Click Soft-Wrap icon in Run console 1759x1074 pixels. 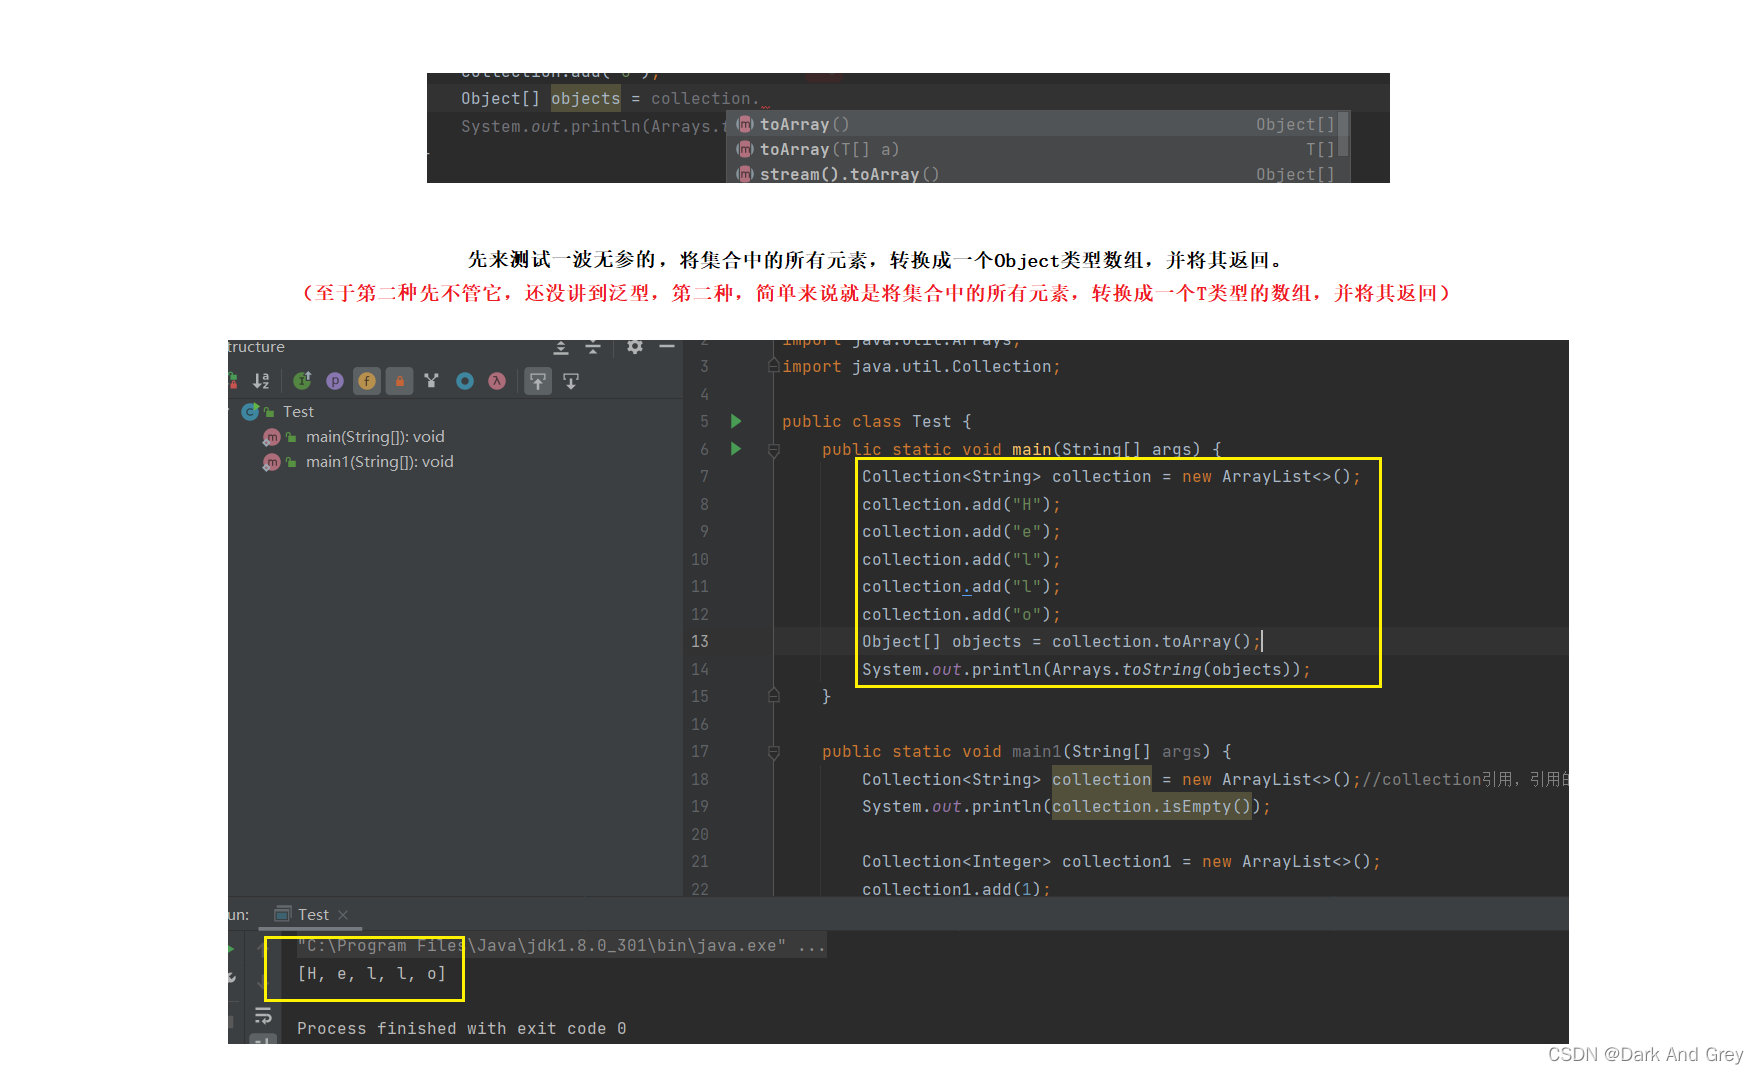[263, 1016]
